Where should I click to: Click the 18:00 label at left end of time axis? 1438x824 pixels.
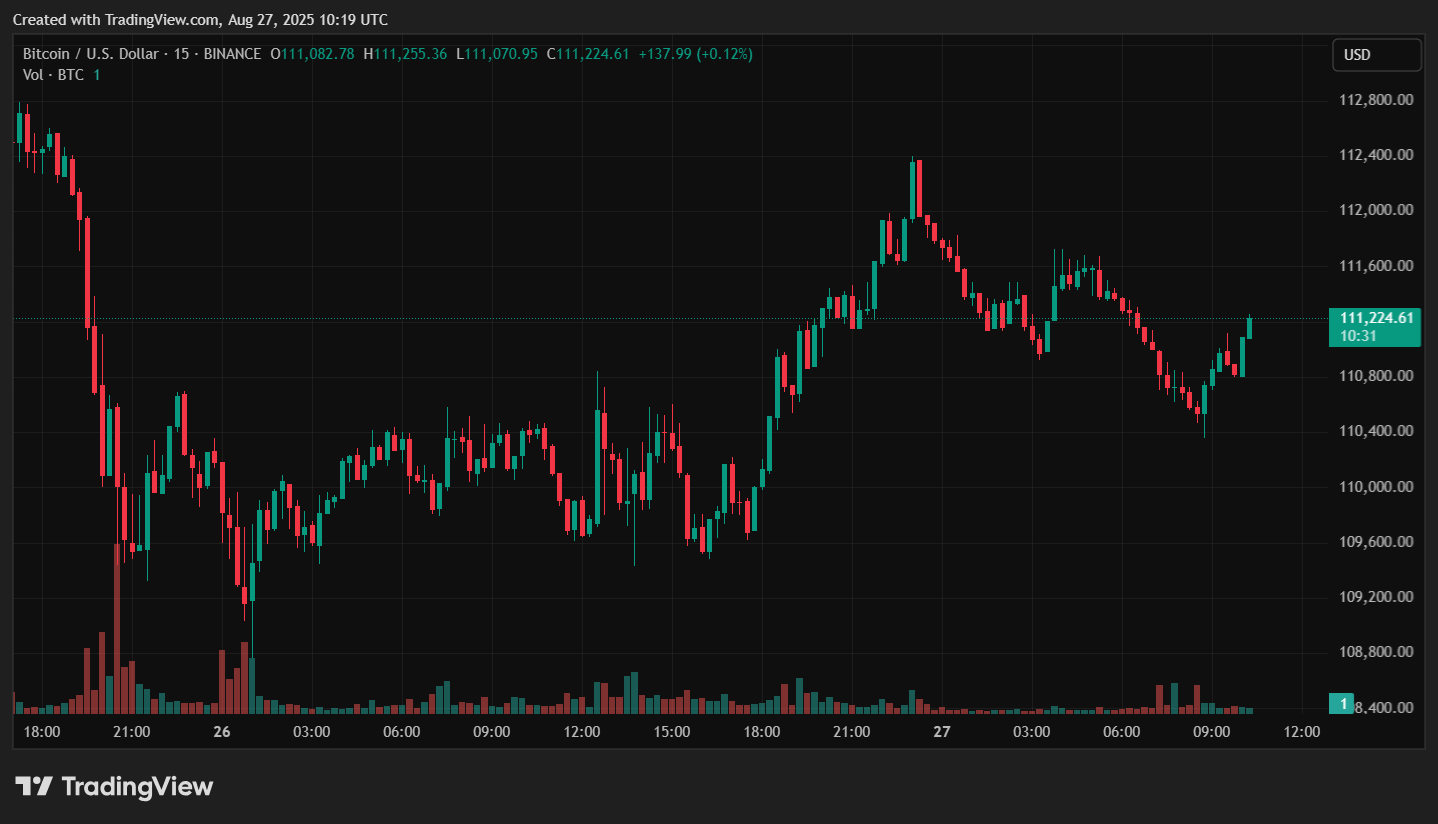coord(42,732)
